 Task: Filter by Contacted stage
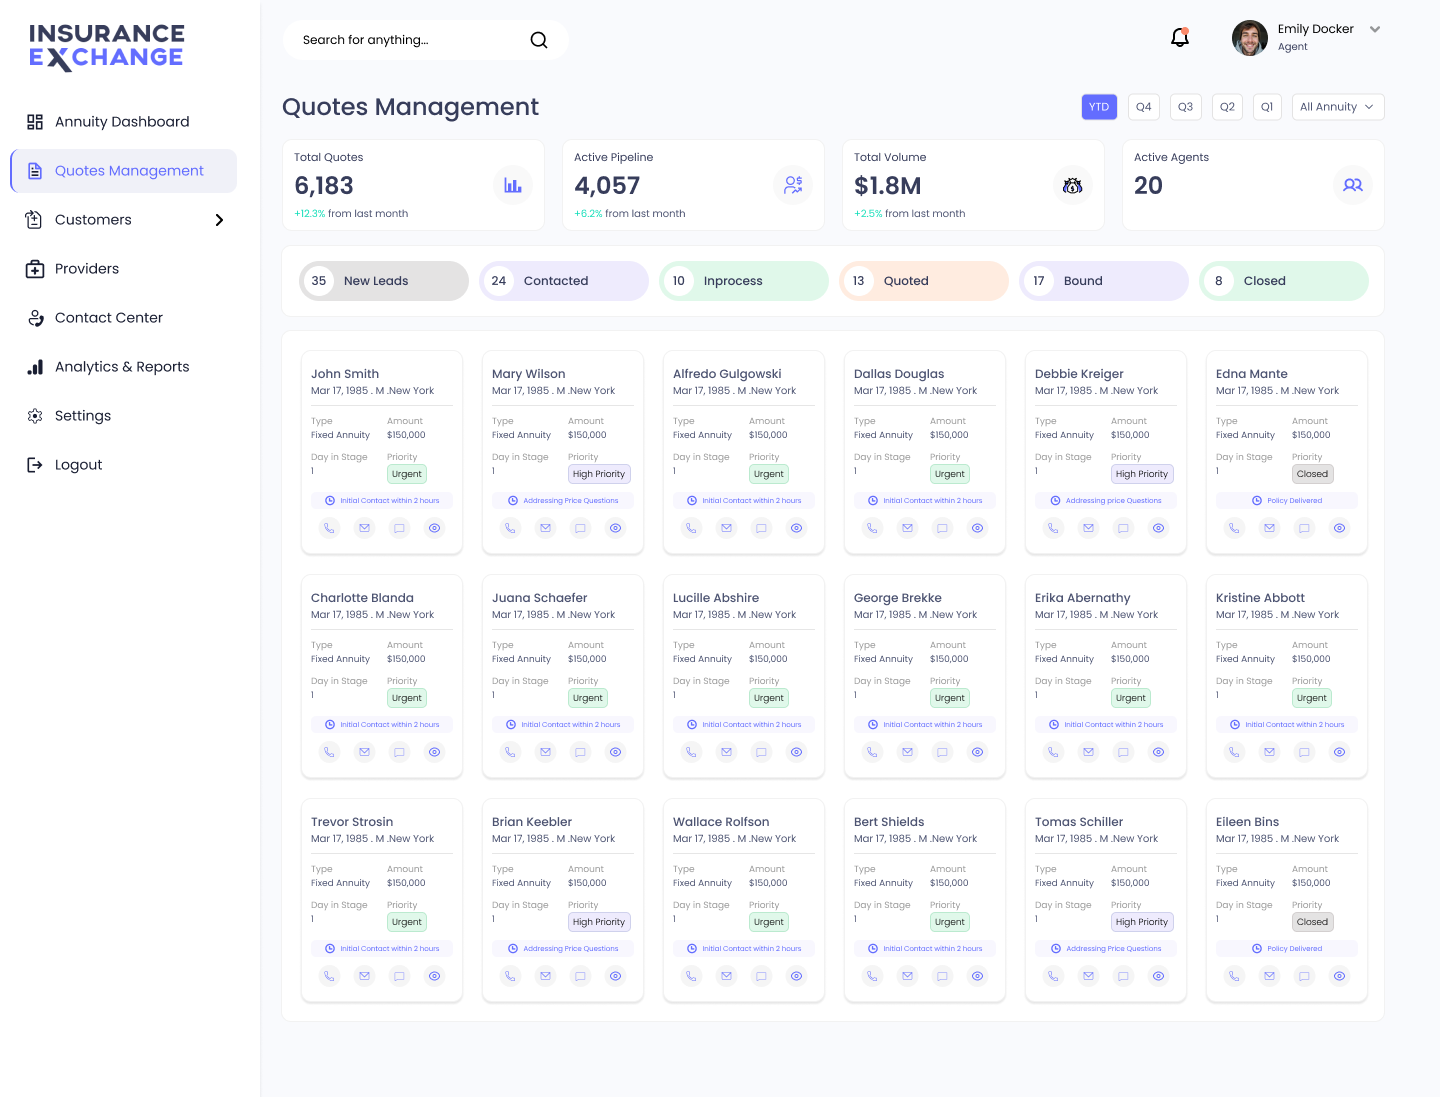[x=564, y=281]
